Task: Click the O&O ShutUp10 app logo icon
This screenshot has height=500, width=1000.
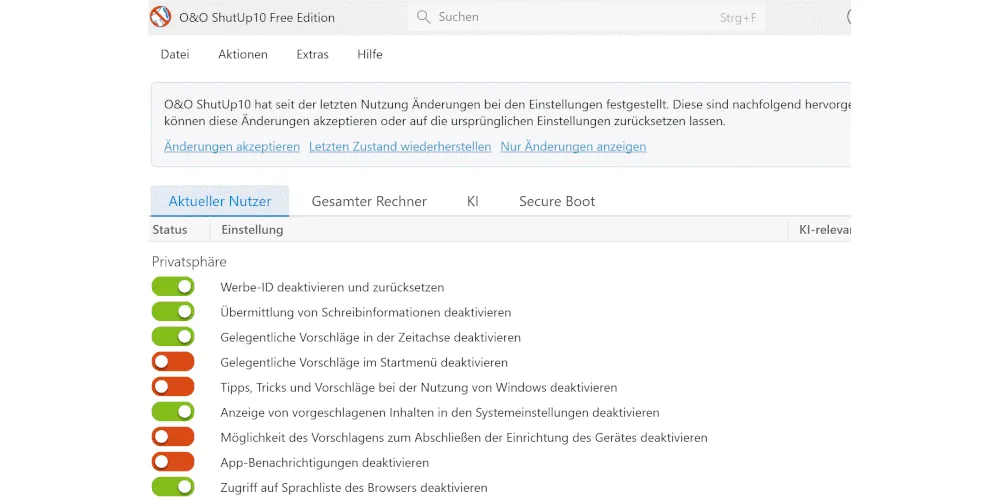Action: click(160, 17)
